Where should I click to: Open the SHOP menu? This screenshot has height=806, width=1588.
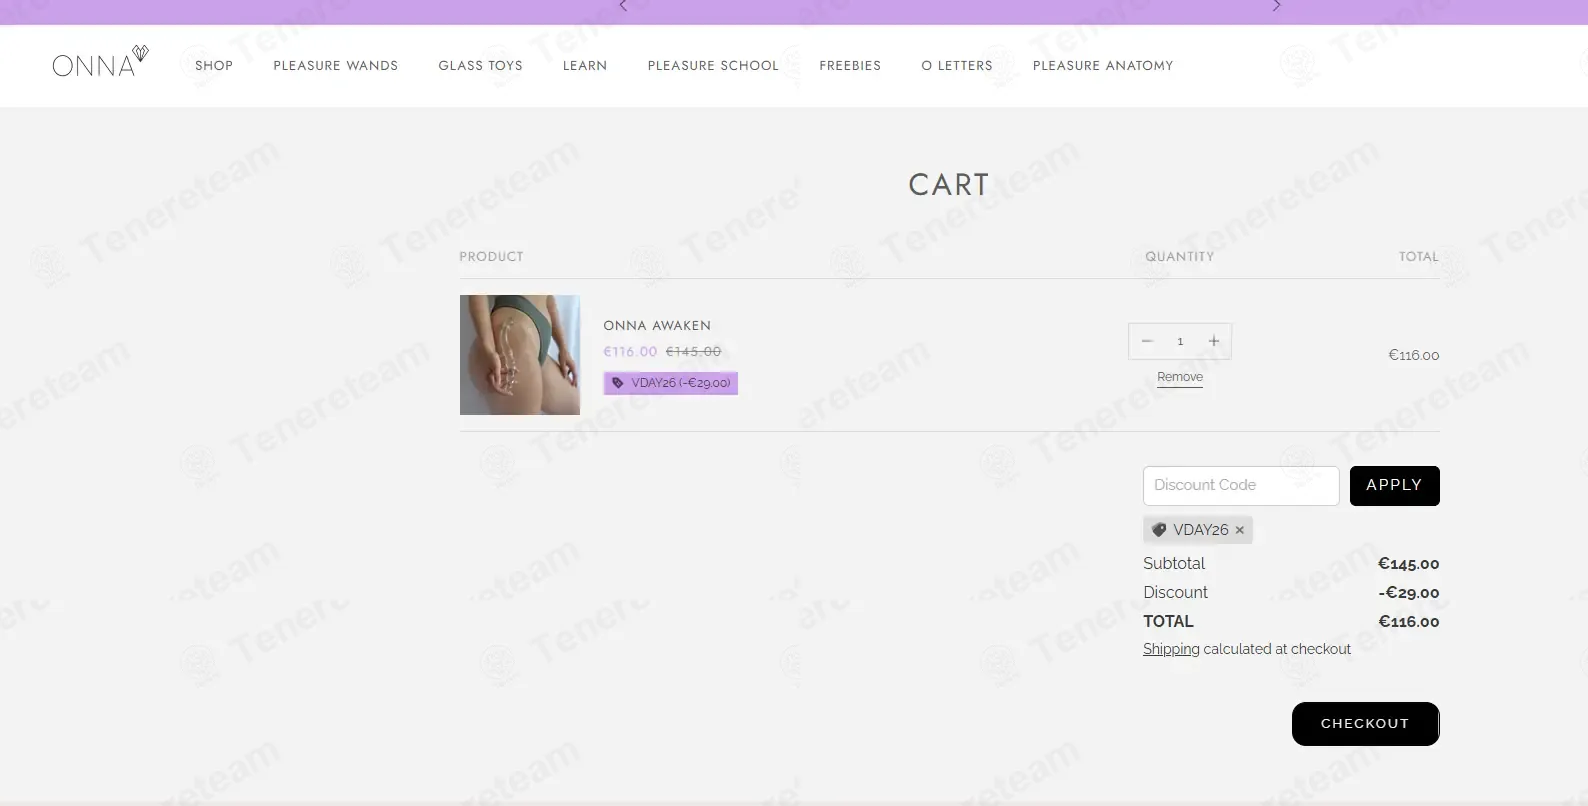point(214,66)
